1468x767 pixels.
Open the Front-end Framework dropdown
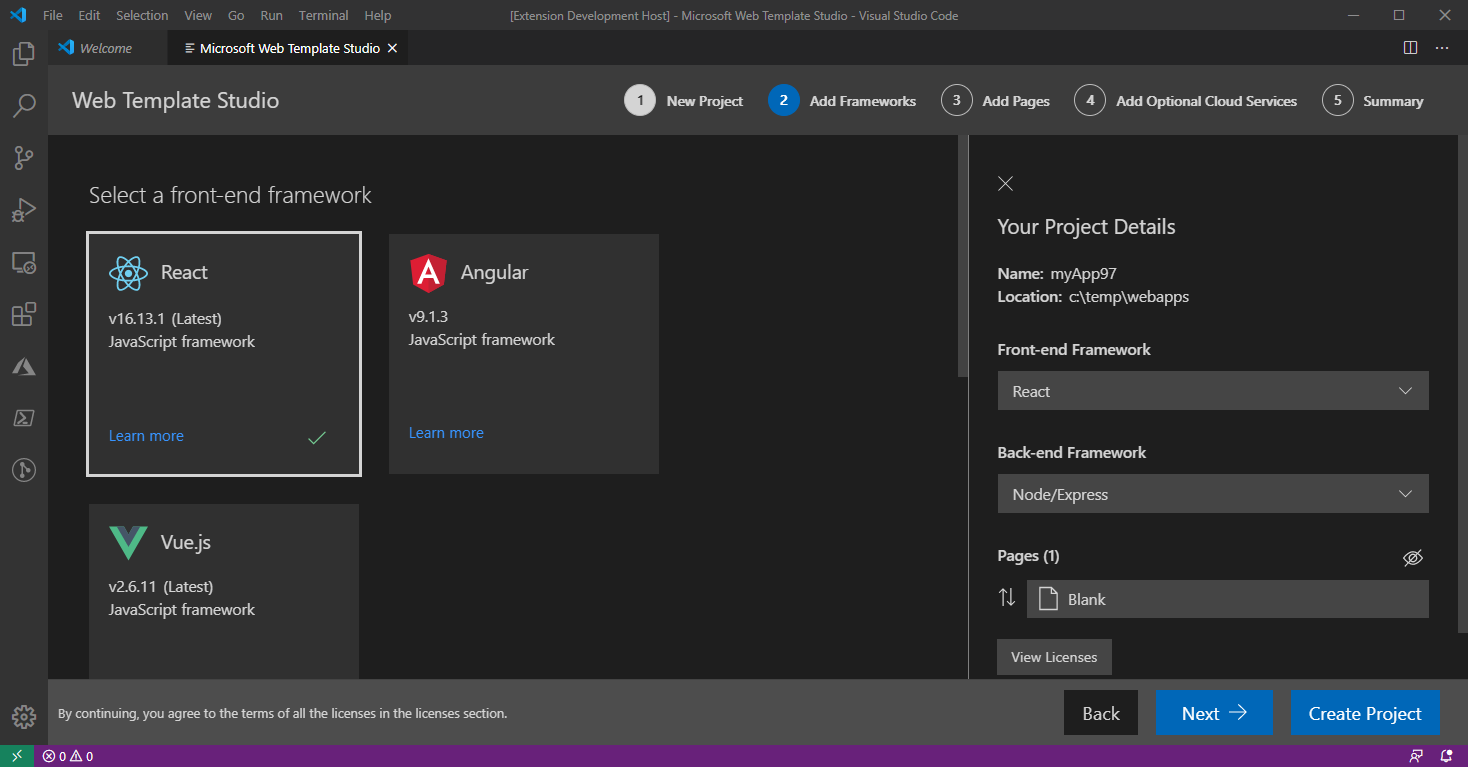pyautogui.click(x=1213, y=391)
